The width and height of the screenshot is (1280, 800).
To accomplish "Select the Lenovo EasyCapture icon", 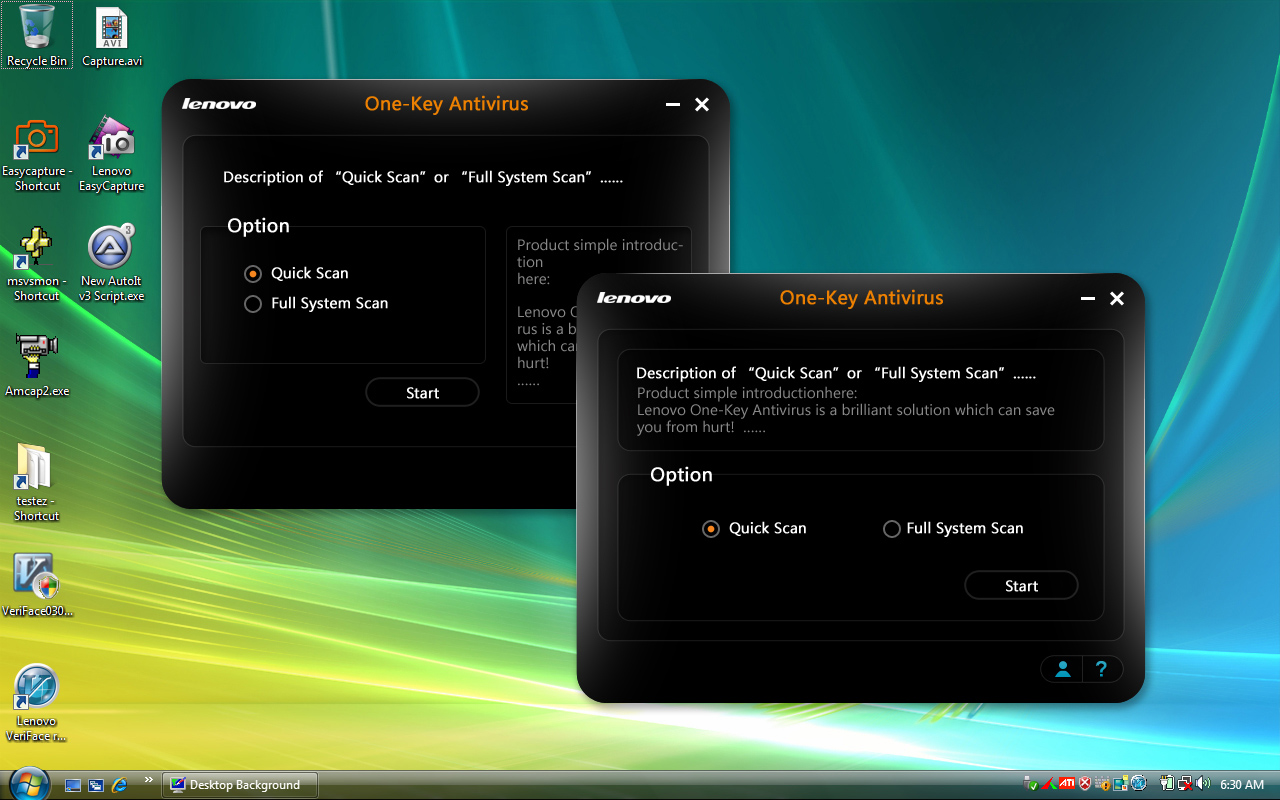I will pos(112,139).
